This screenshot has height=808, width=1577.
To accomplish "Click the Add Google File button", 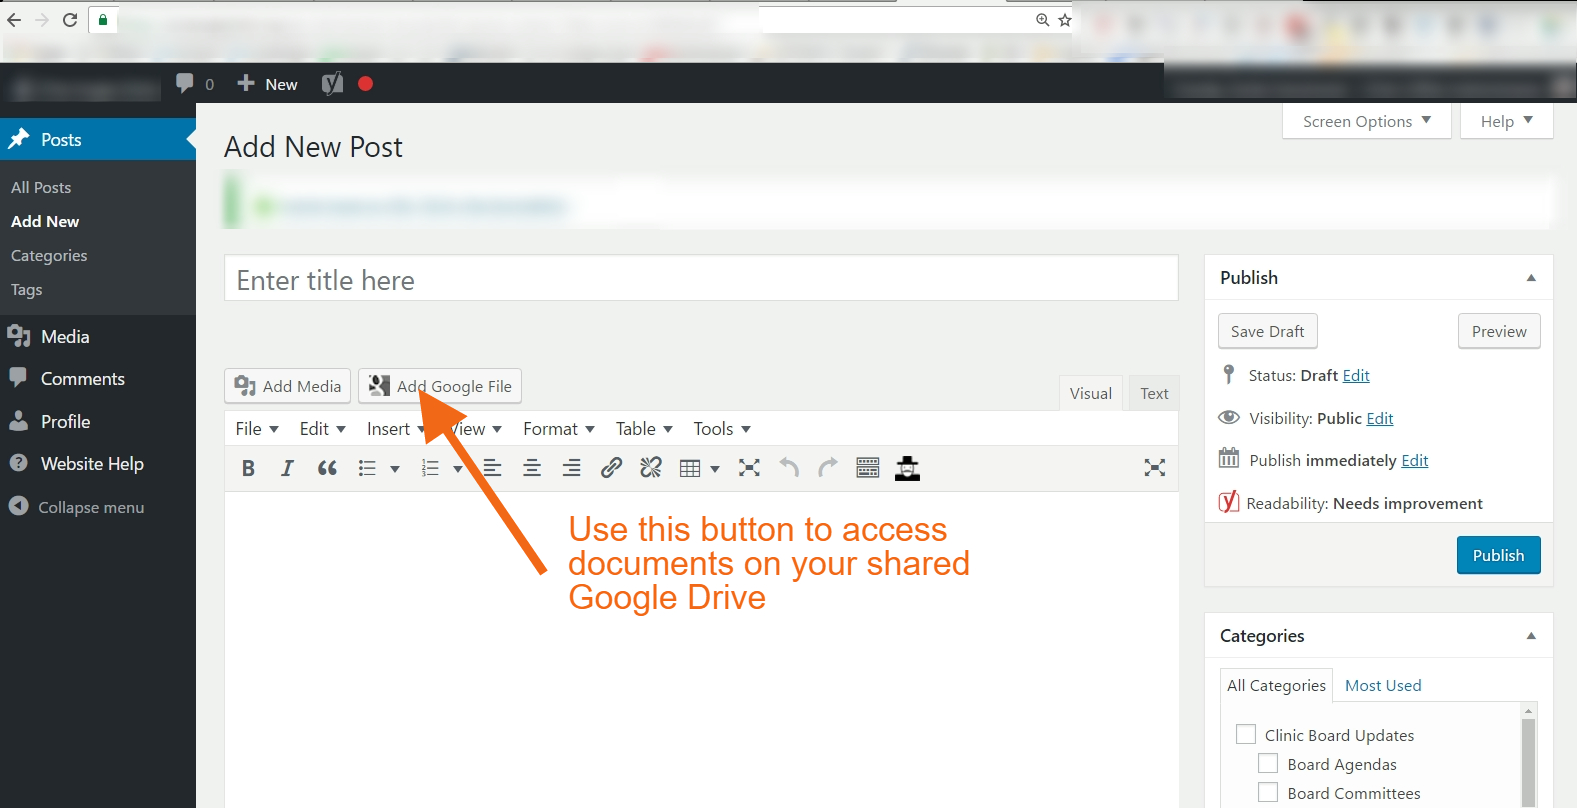I will tap(440, 386).
